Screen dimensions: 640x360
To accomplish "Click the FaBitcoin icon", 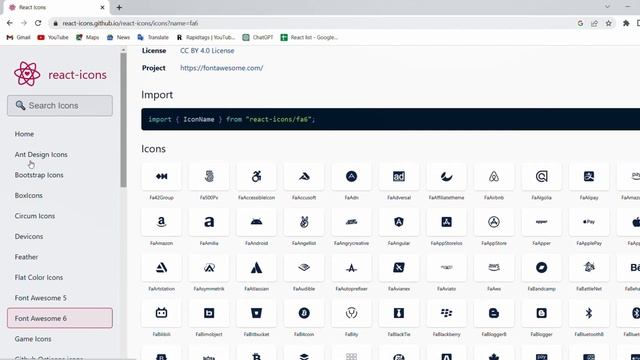I will [x=304, y=313].
